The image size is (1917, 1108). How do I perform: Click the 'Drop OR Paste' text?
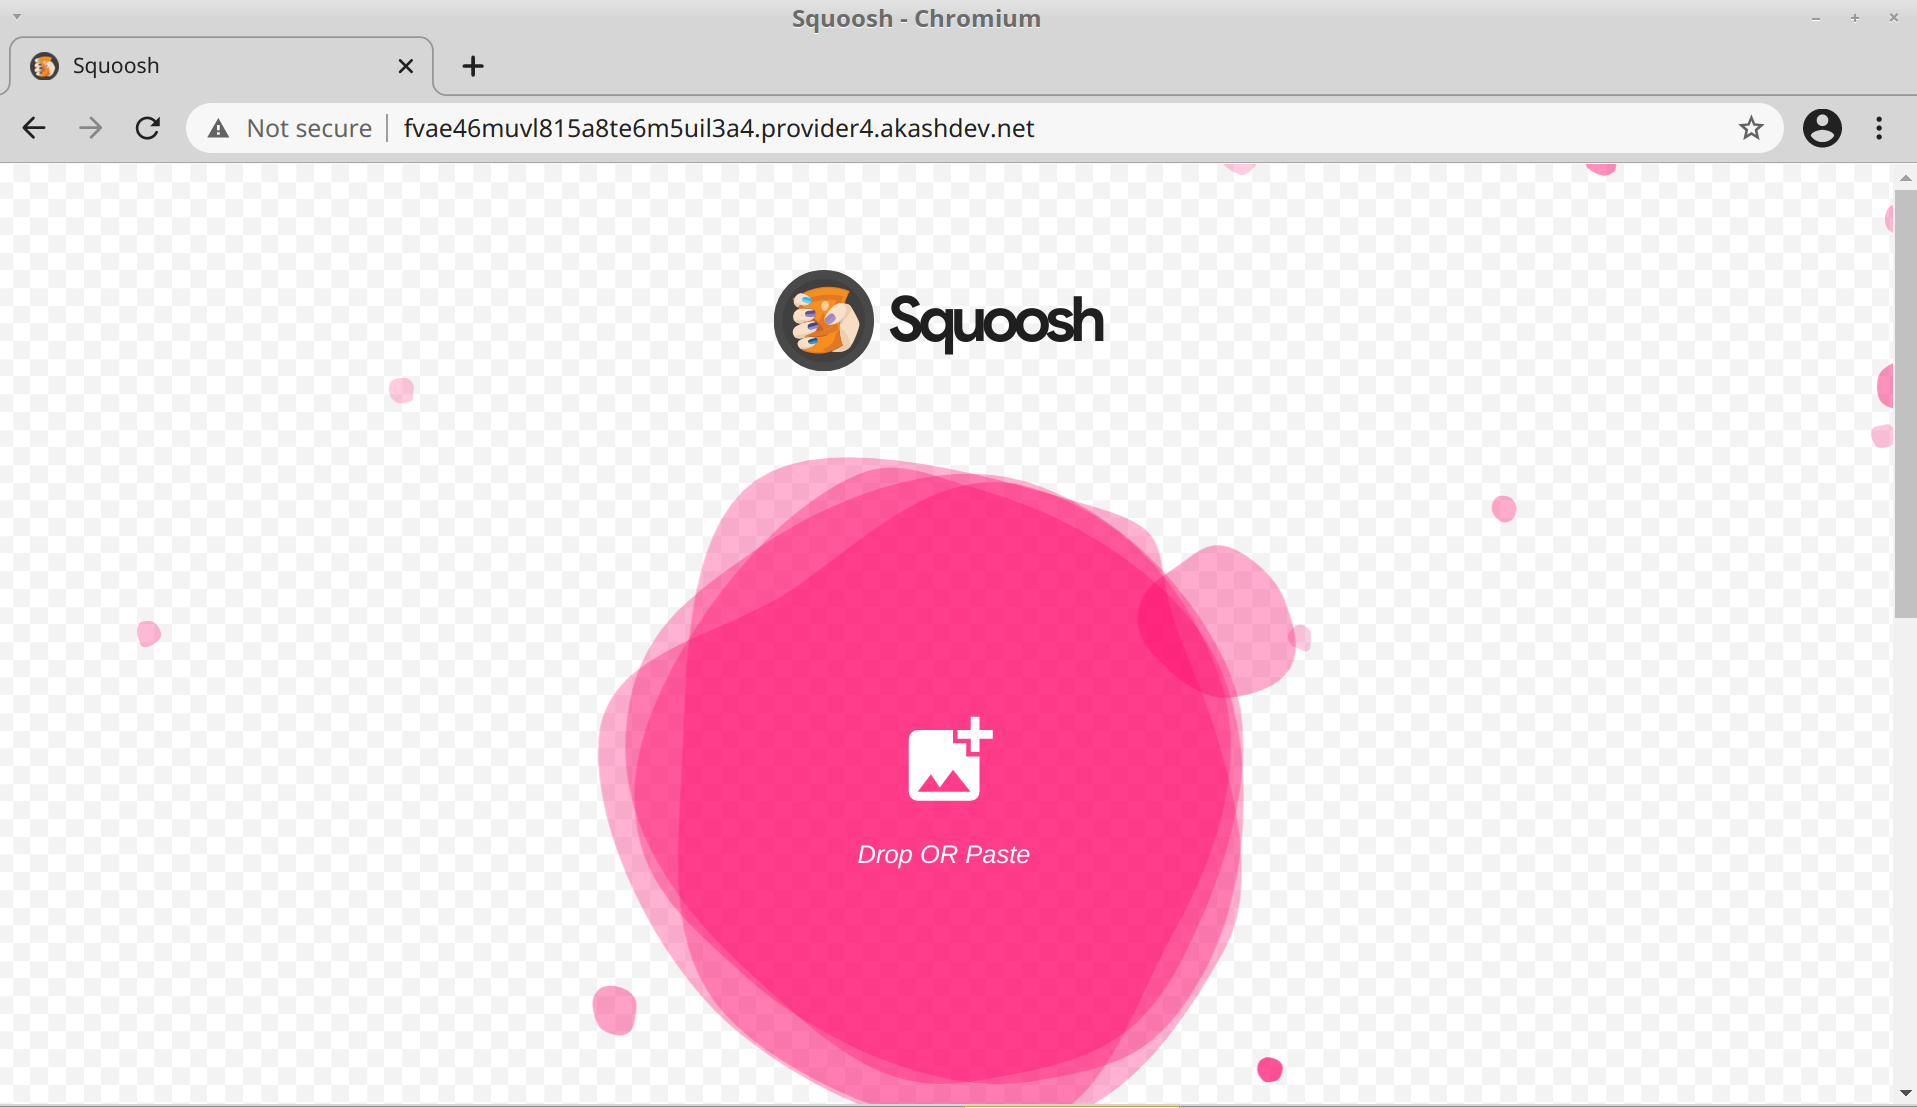943,855
